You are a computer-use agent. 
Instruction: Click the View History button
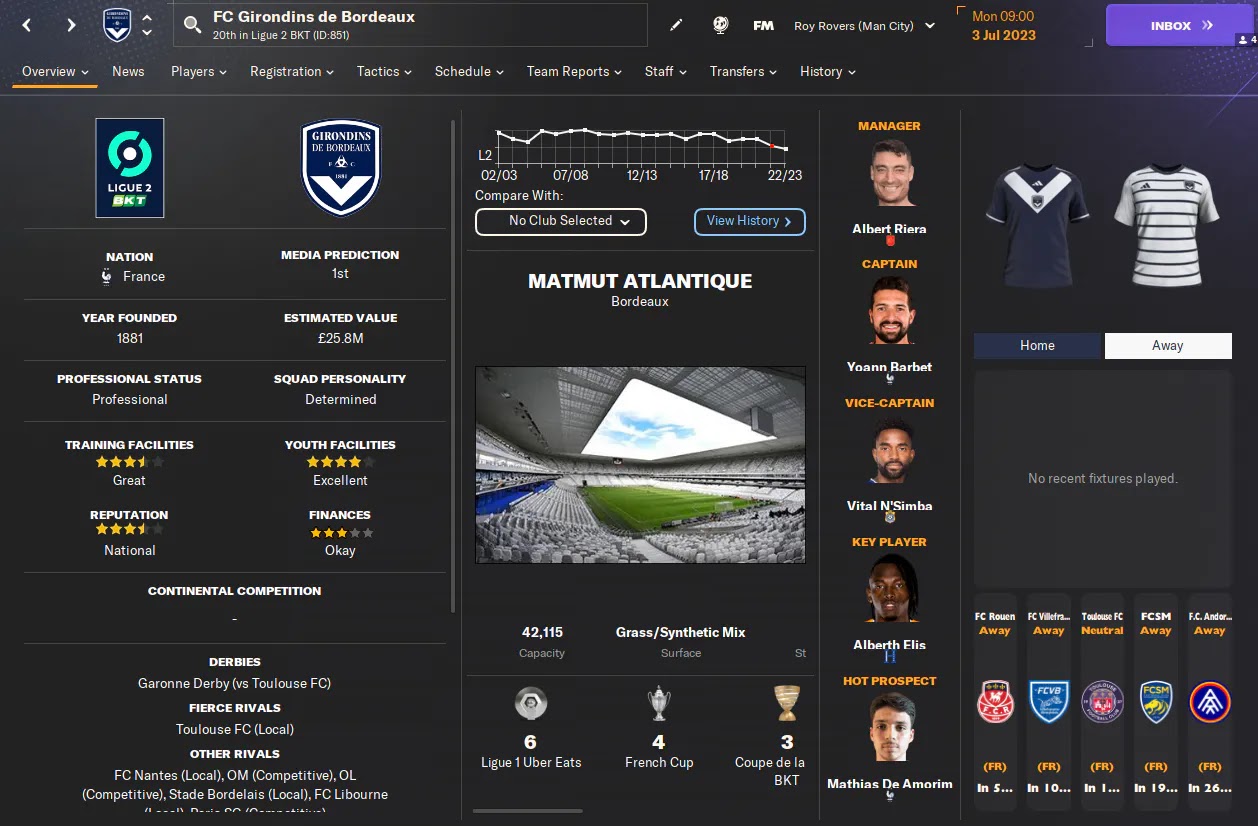749,221
